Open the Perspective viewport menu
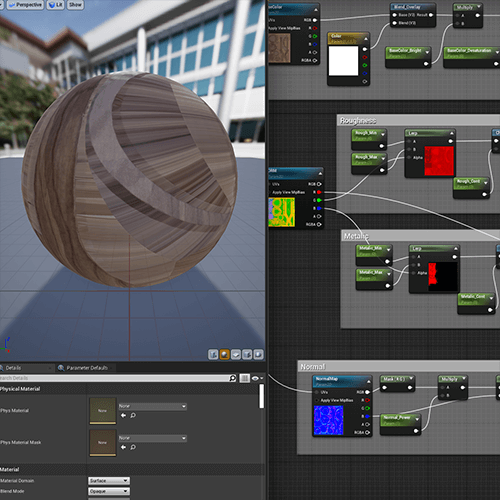The image size is (500, 500). click(26, 5)
